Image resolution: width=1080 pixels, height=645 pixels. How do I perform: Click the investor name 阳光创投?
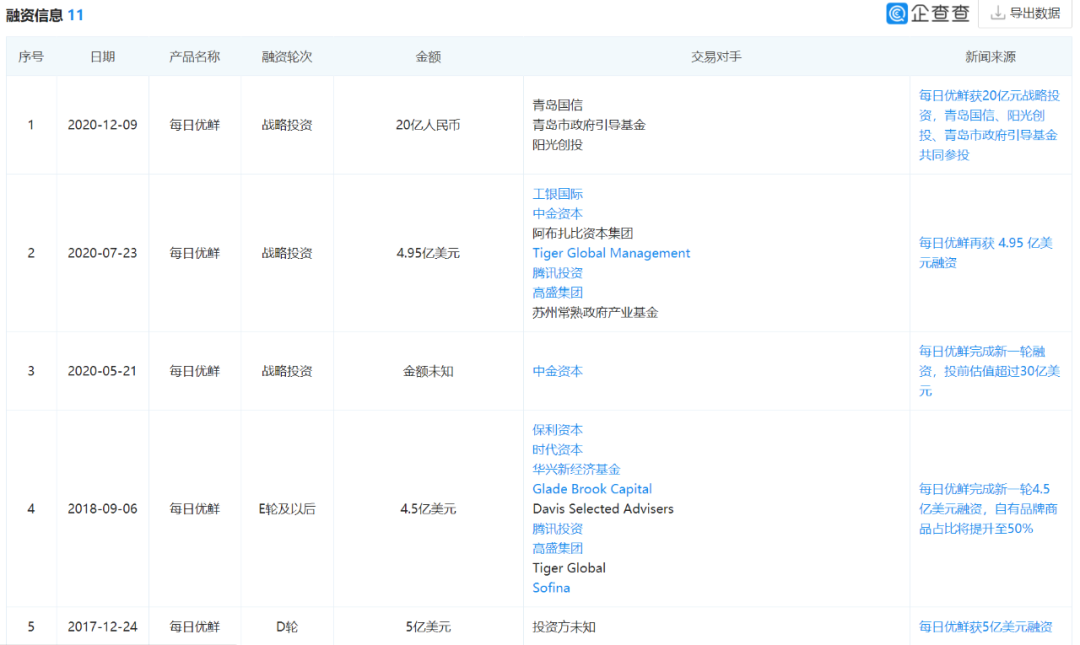(x=557, y=145)
